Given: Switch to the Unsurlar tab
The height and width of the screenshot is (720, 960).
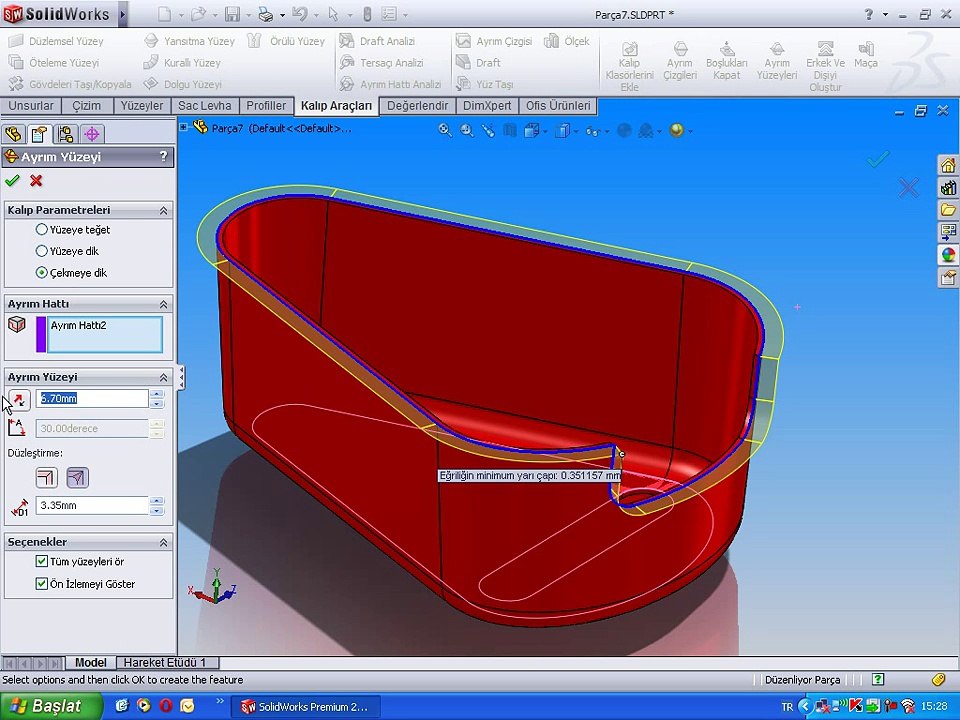Looking at the screenshot, I should 31,105.
